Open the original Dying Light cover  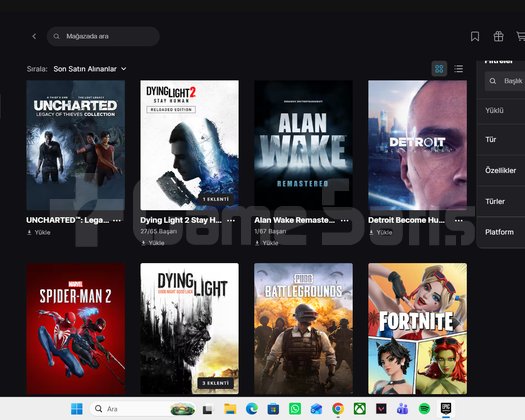click(x=190, y=329)
